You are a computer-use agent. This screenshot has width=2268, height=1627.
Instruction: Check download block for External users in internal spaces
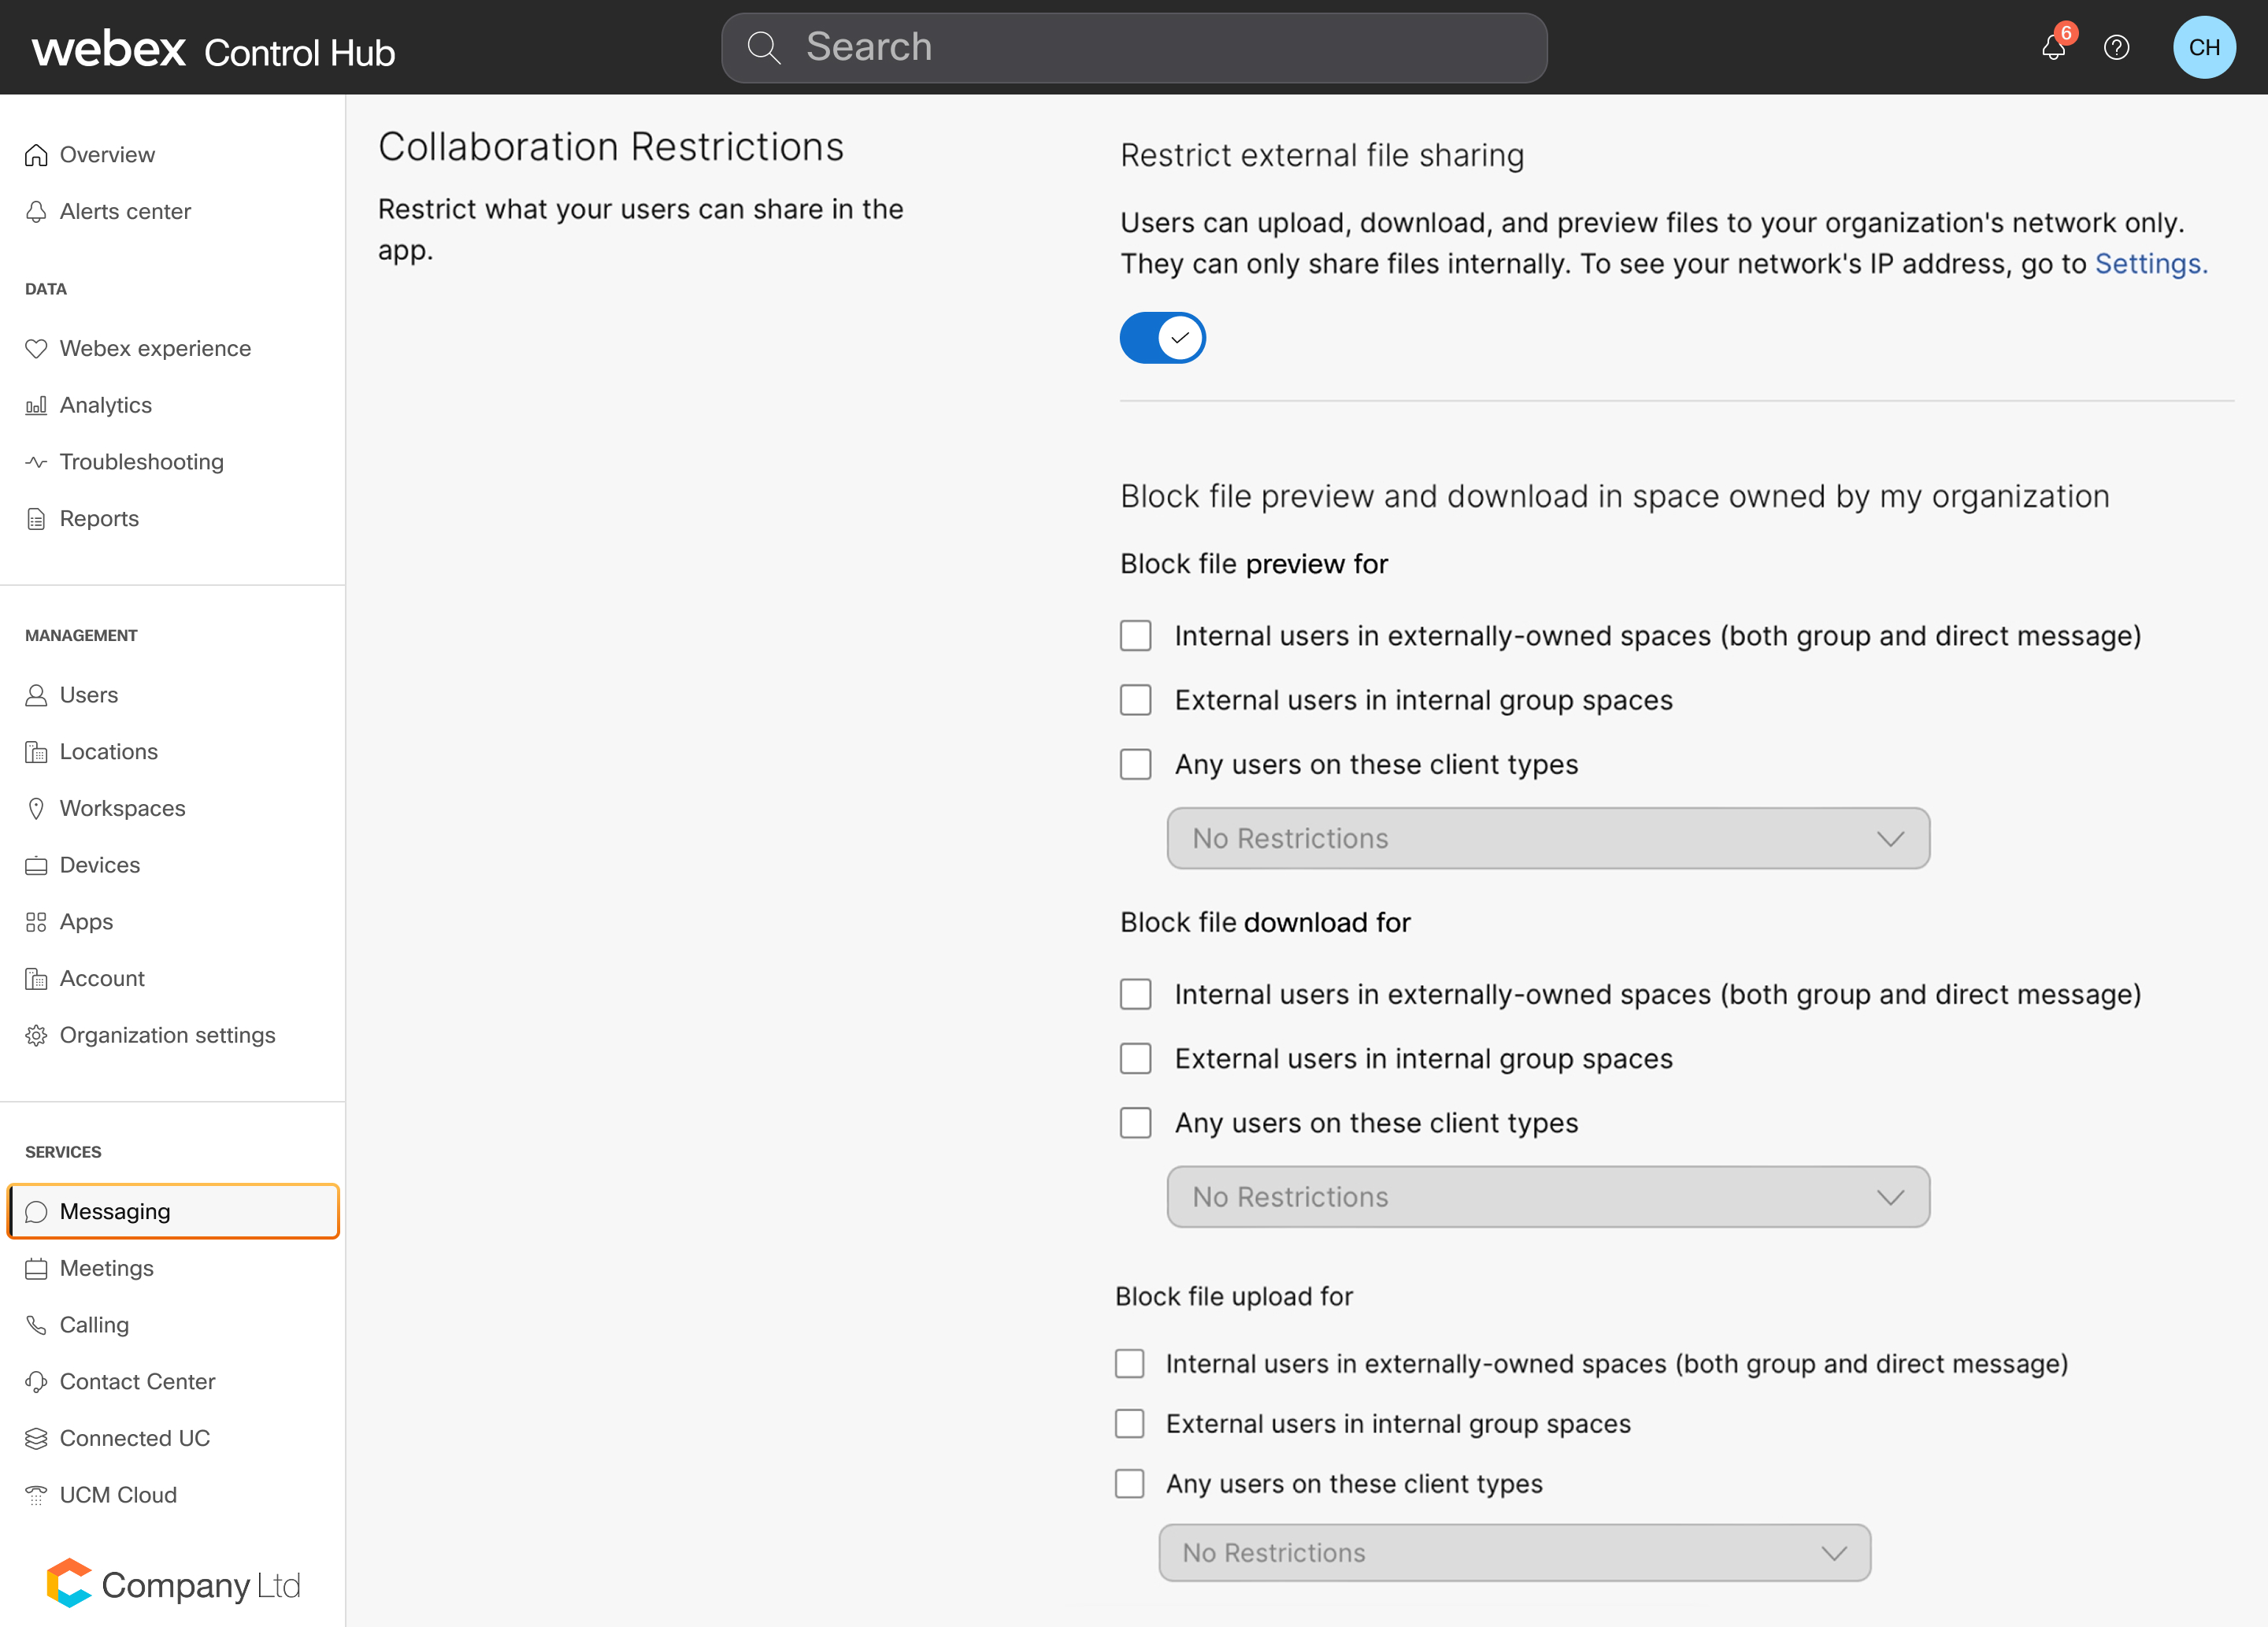pyautogui.click(x=1135, y=1058)
